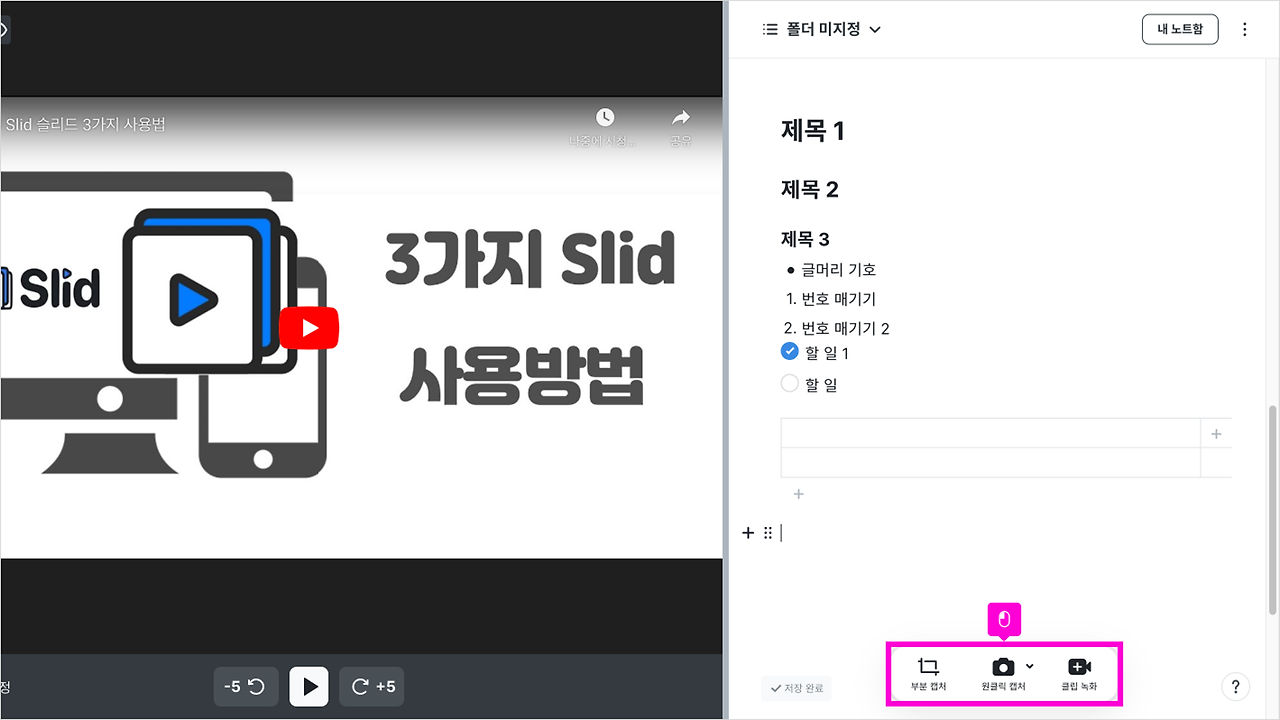This screenshot has width=1280, height=720.
Task: Add a table column with the plus control
Action: [x=1216, y=434]
